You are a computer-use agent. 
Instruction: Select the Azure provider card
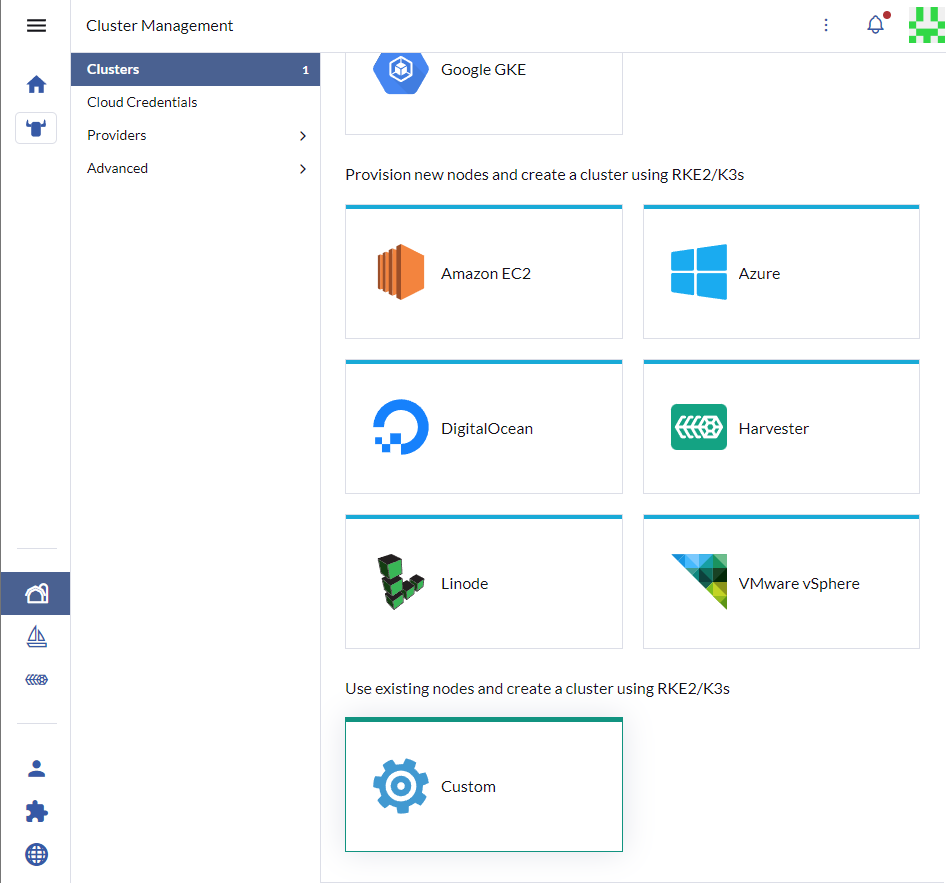[x=780, y=273]
